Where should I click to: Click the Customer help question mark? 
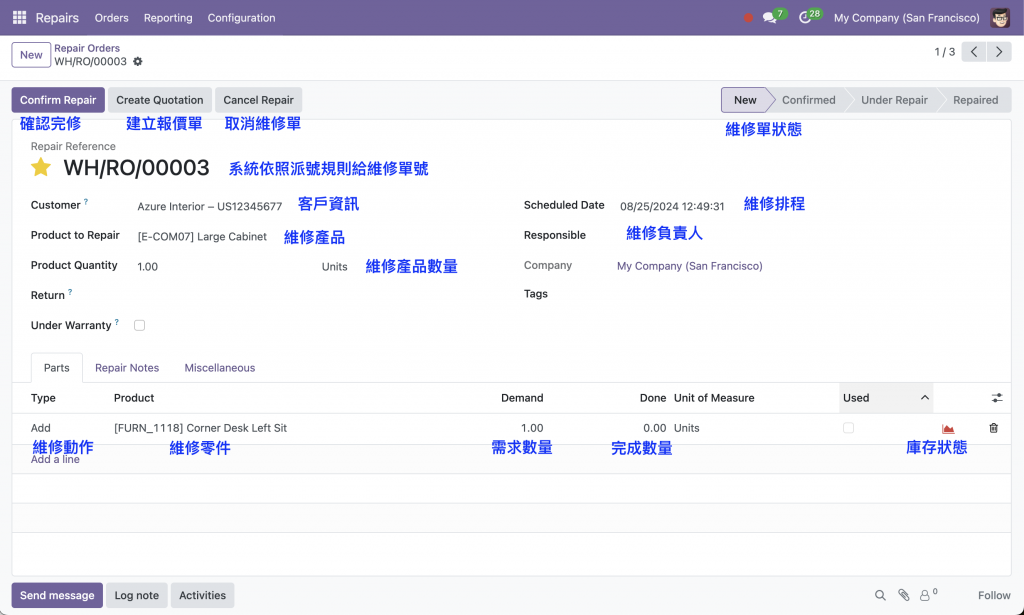point(86,202)
